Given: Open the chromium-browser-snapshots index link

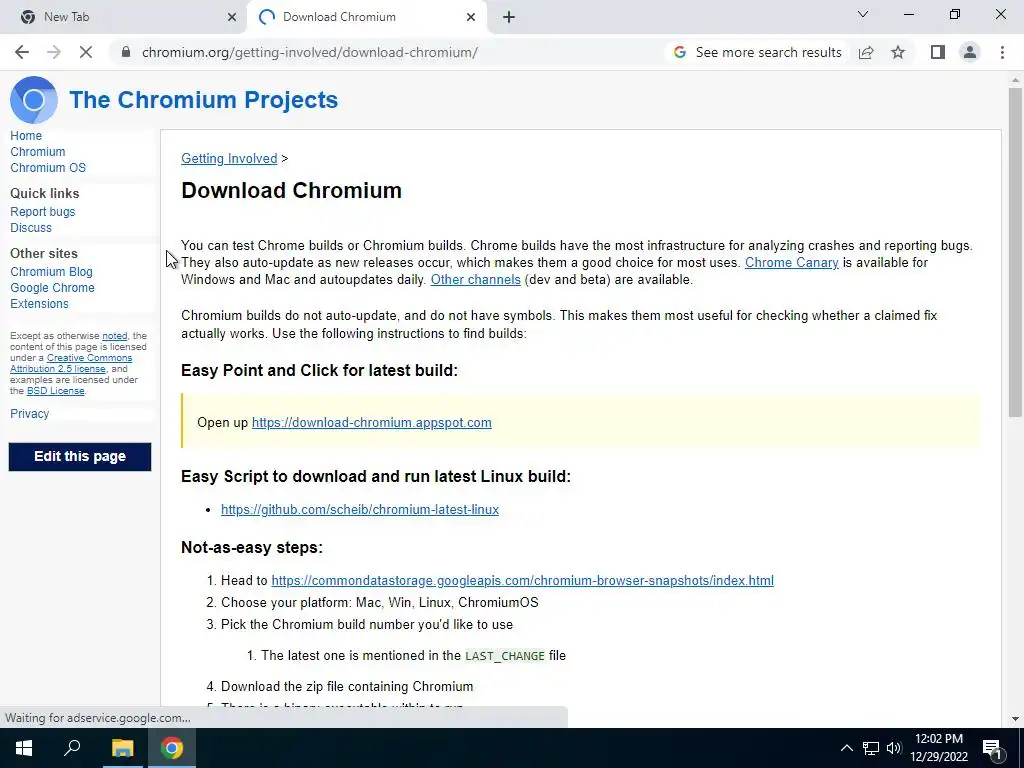Looking at the screenshot, I should [x=522, y=581].
